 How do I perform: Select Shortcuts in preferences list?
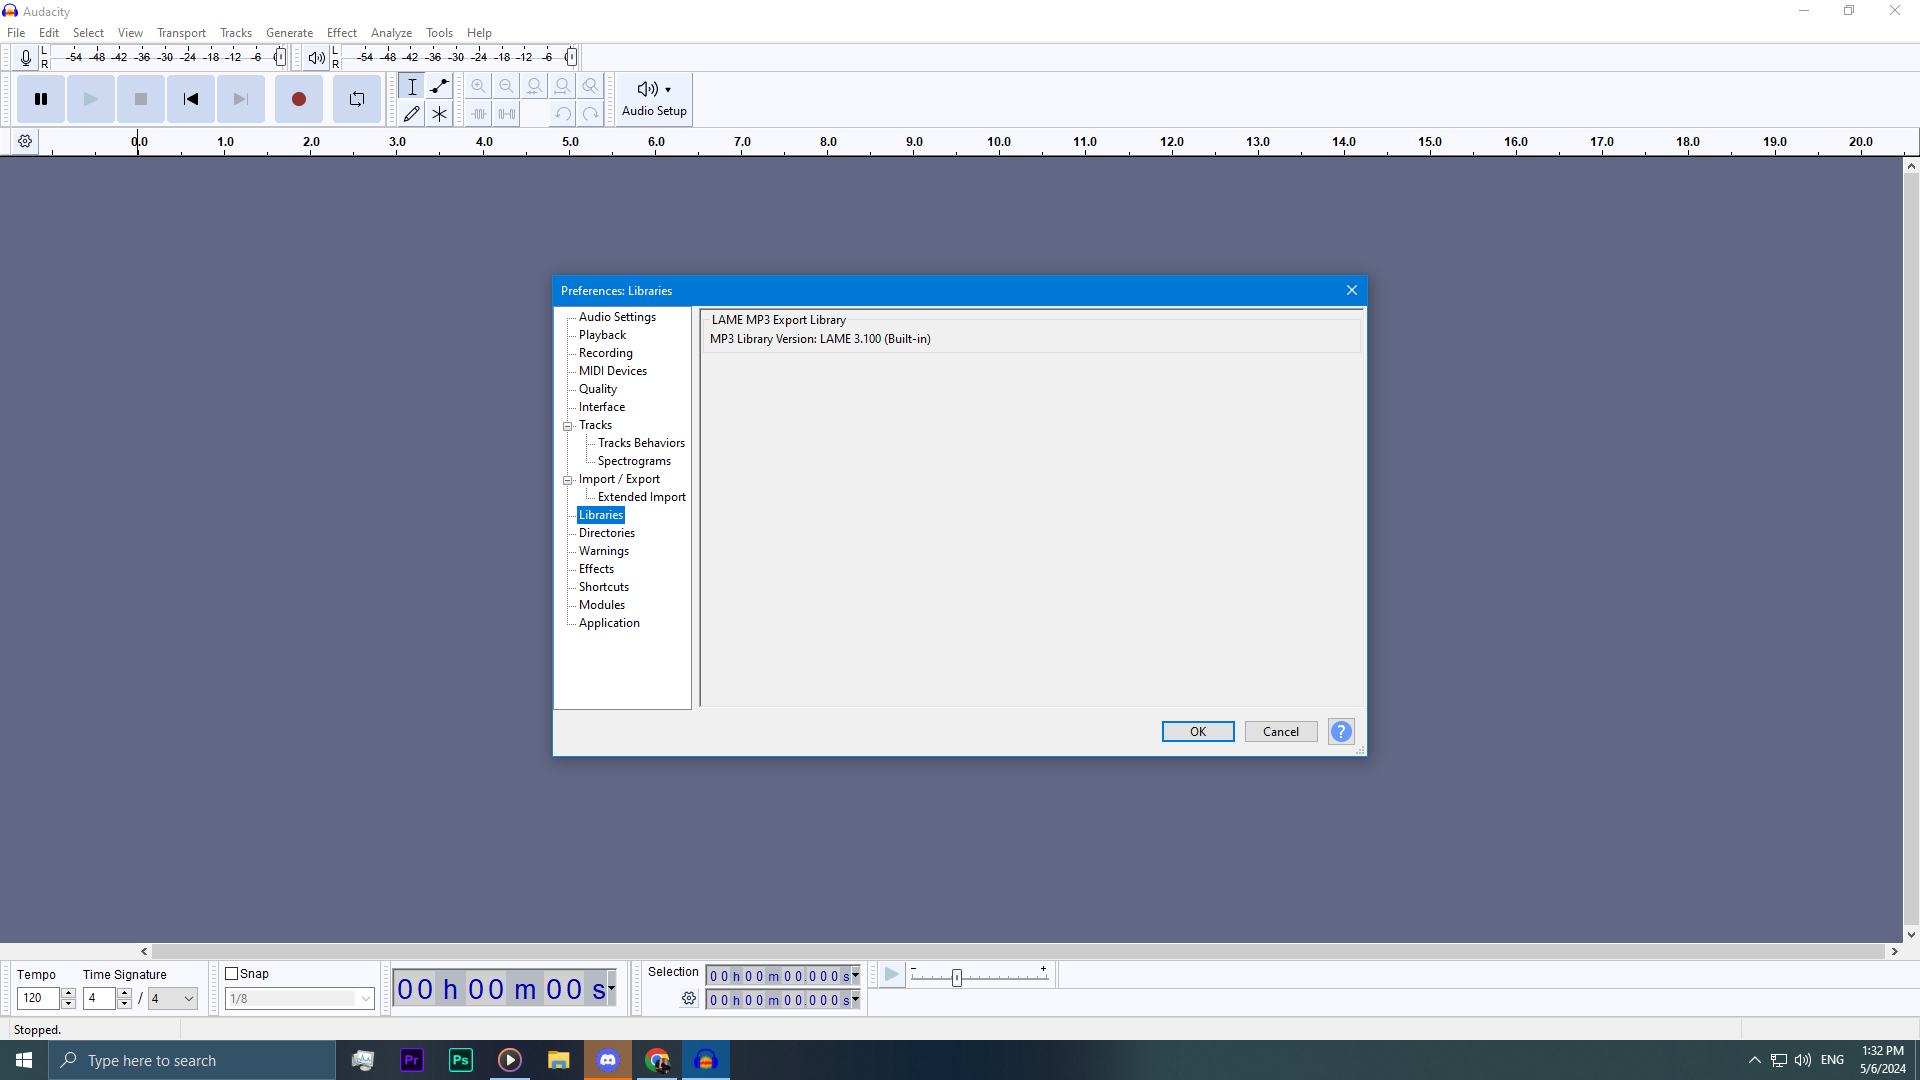[x=603, y=587]
